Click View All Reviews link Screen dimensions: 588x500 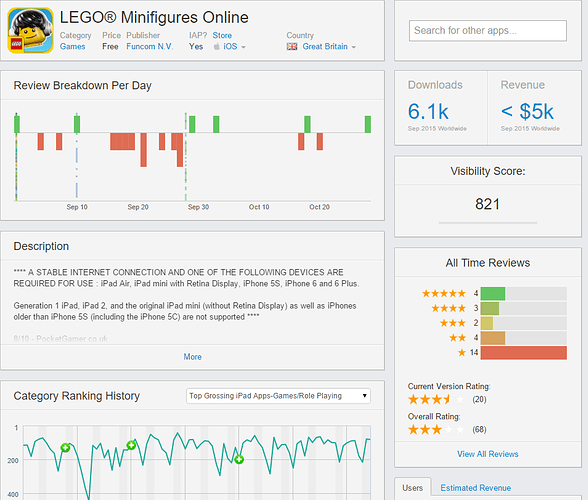point(488,454)
